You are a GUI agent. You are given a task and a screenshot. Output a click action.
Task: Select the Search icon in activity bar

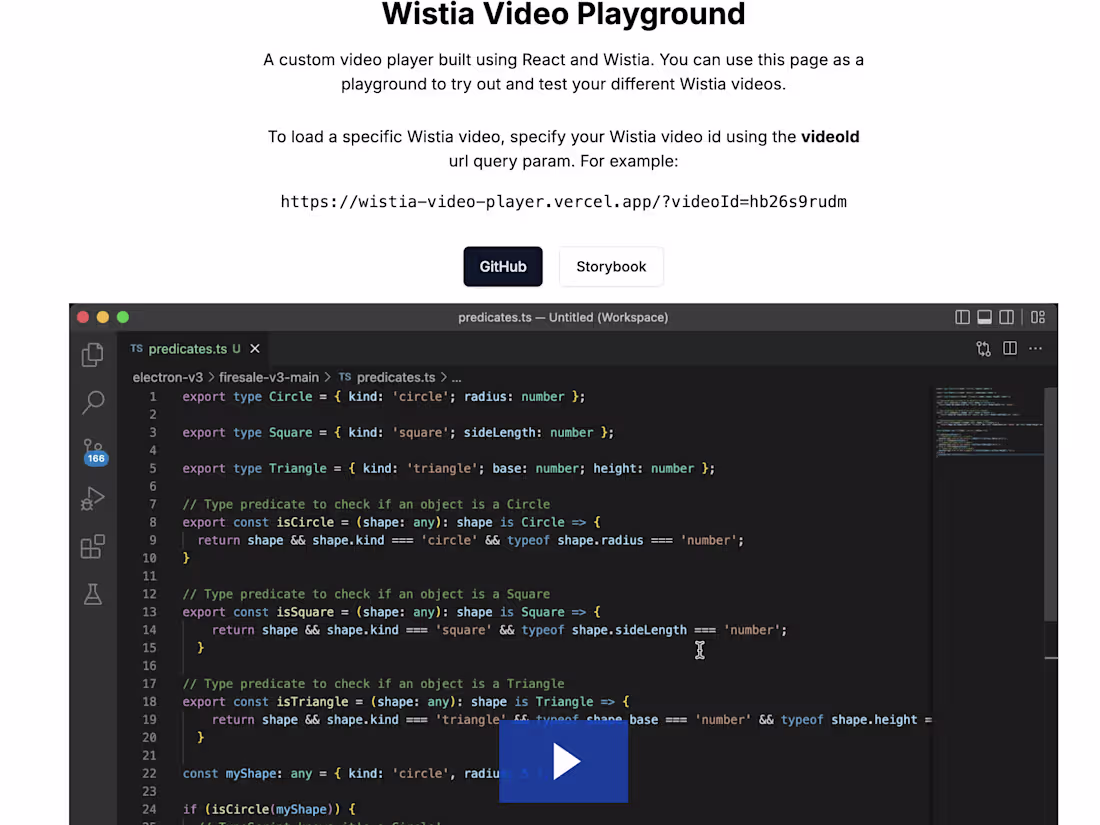[x=92, y=402]
